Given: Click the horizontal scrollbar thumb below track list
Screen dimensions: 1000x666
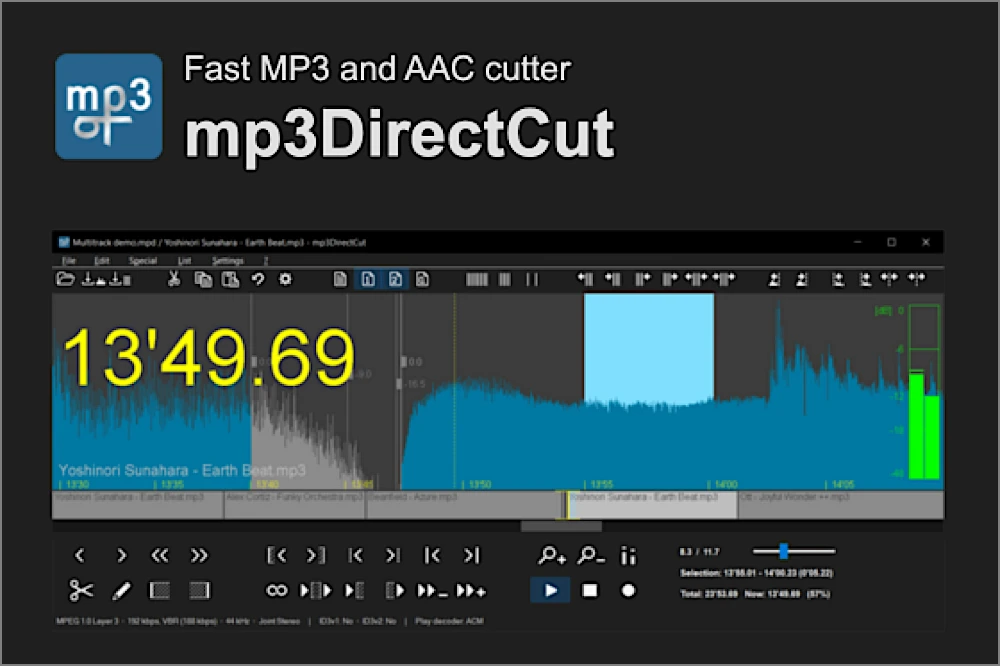Looking at the screenshot, I should point(561,526).
